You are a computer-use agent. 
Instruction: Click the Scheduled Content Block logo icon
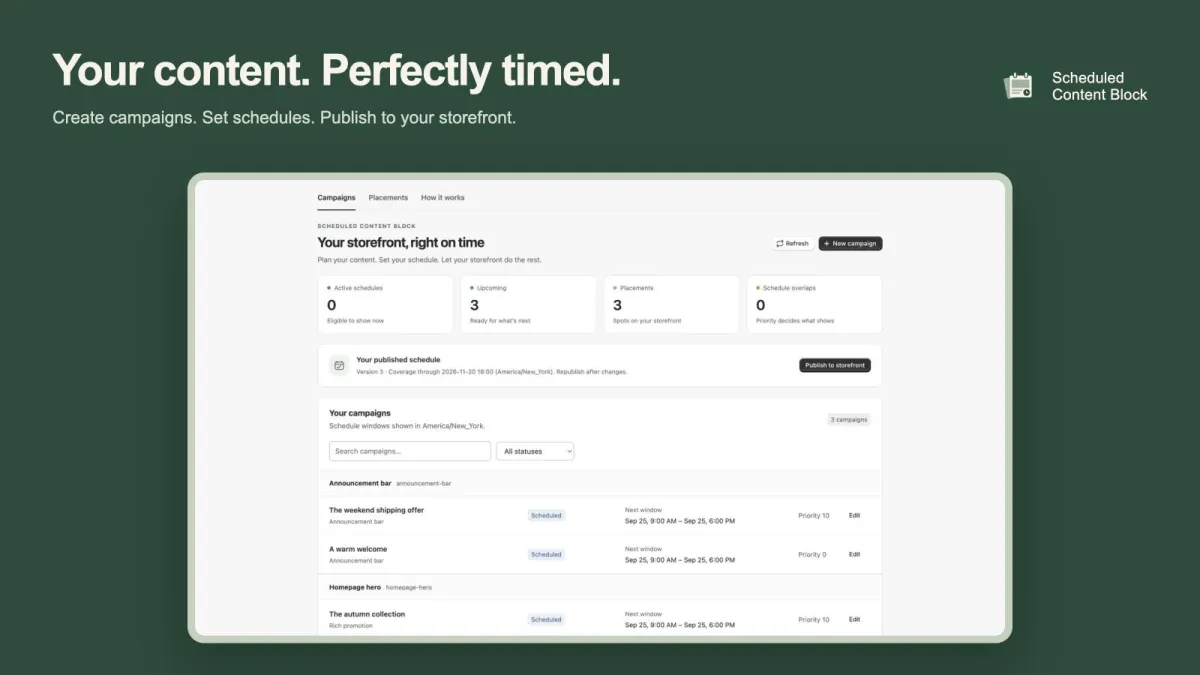(x=1019, y=86)
